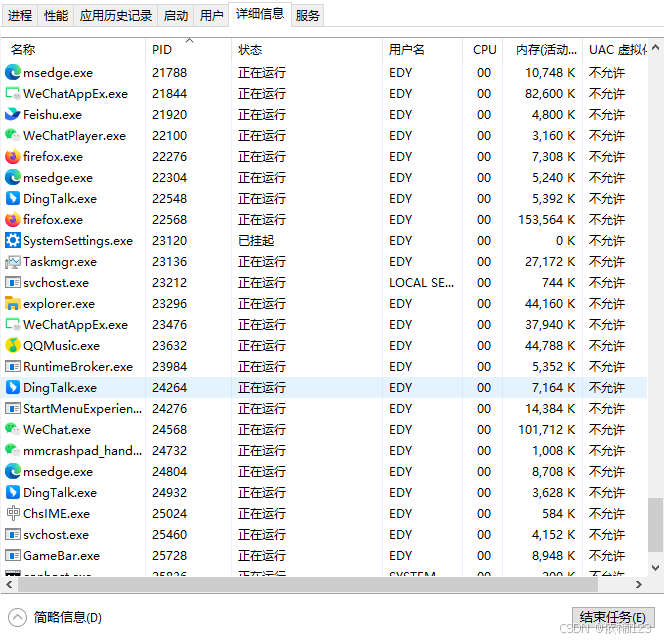Click the ChsIME.exe icon

point(13,514)
